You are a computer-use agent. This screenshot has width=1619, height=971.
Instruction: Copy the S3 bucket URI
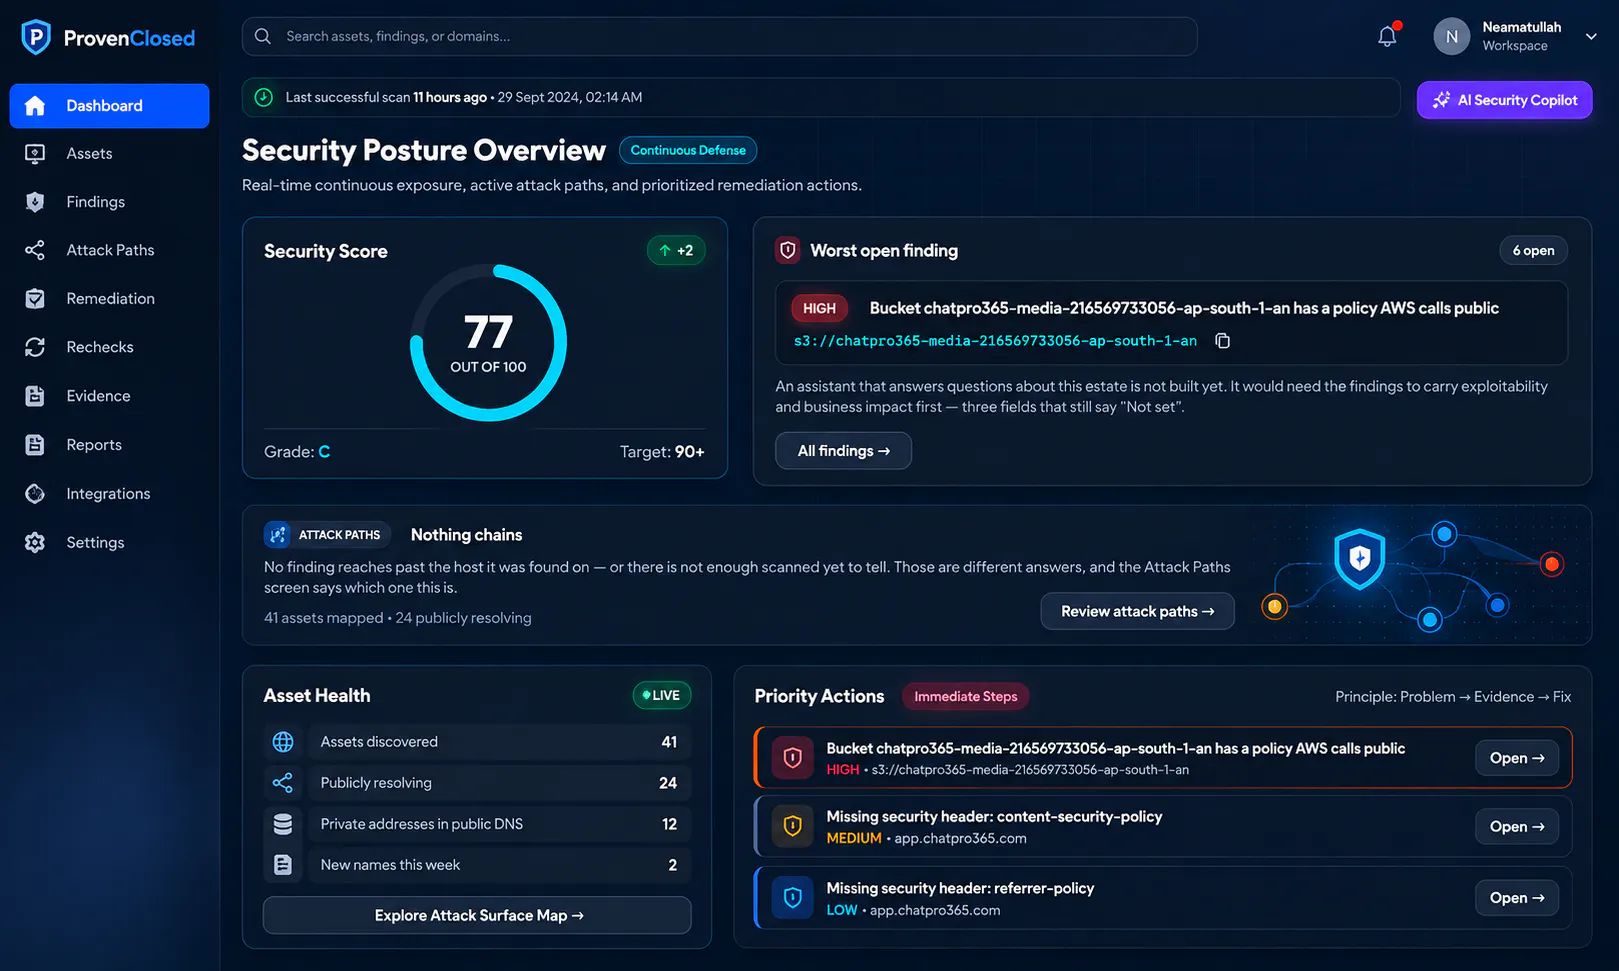point(1222,341)
